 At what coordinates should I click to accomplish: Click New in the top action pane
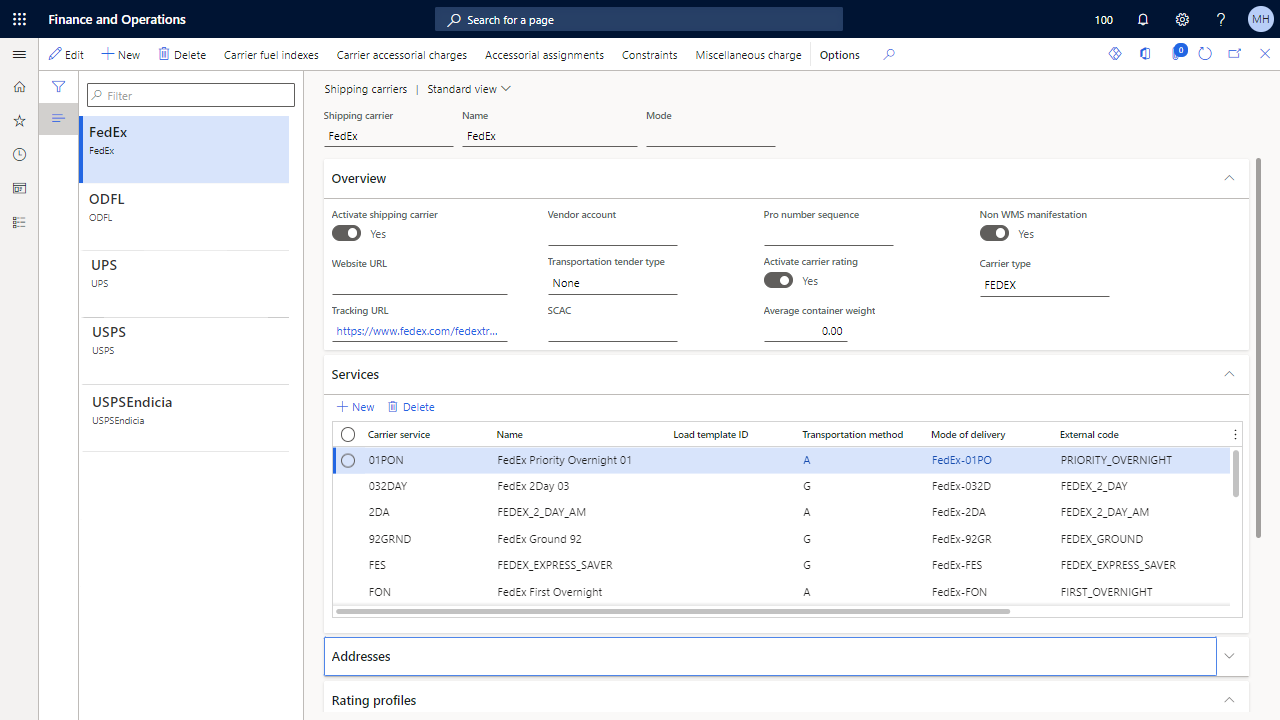(x=121, y=55)
